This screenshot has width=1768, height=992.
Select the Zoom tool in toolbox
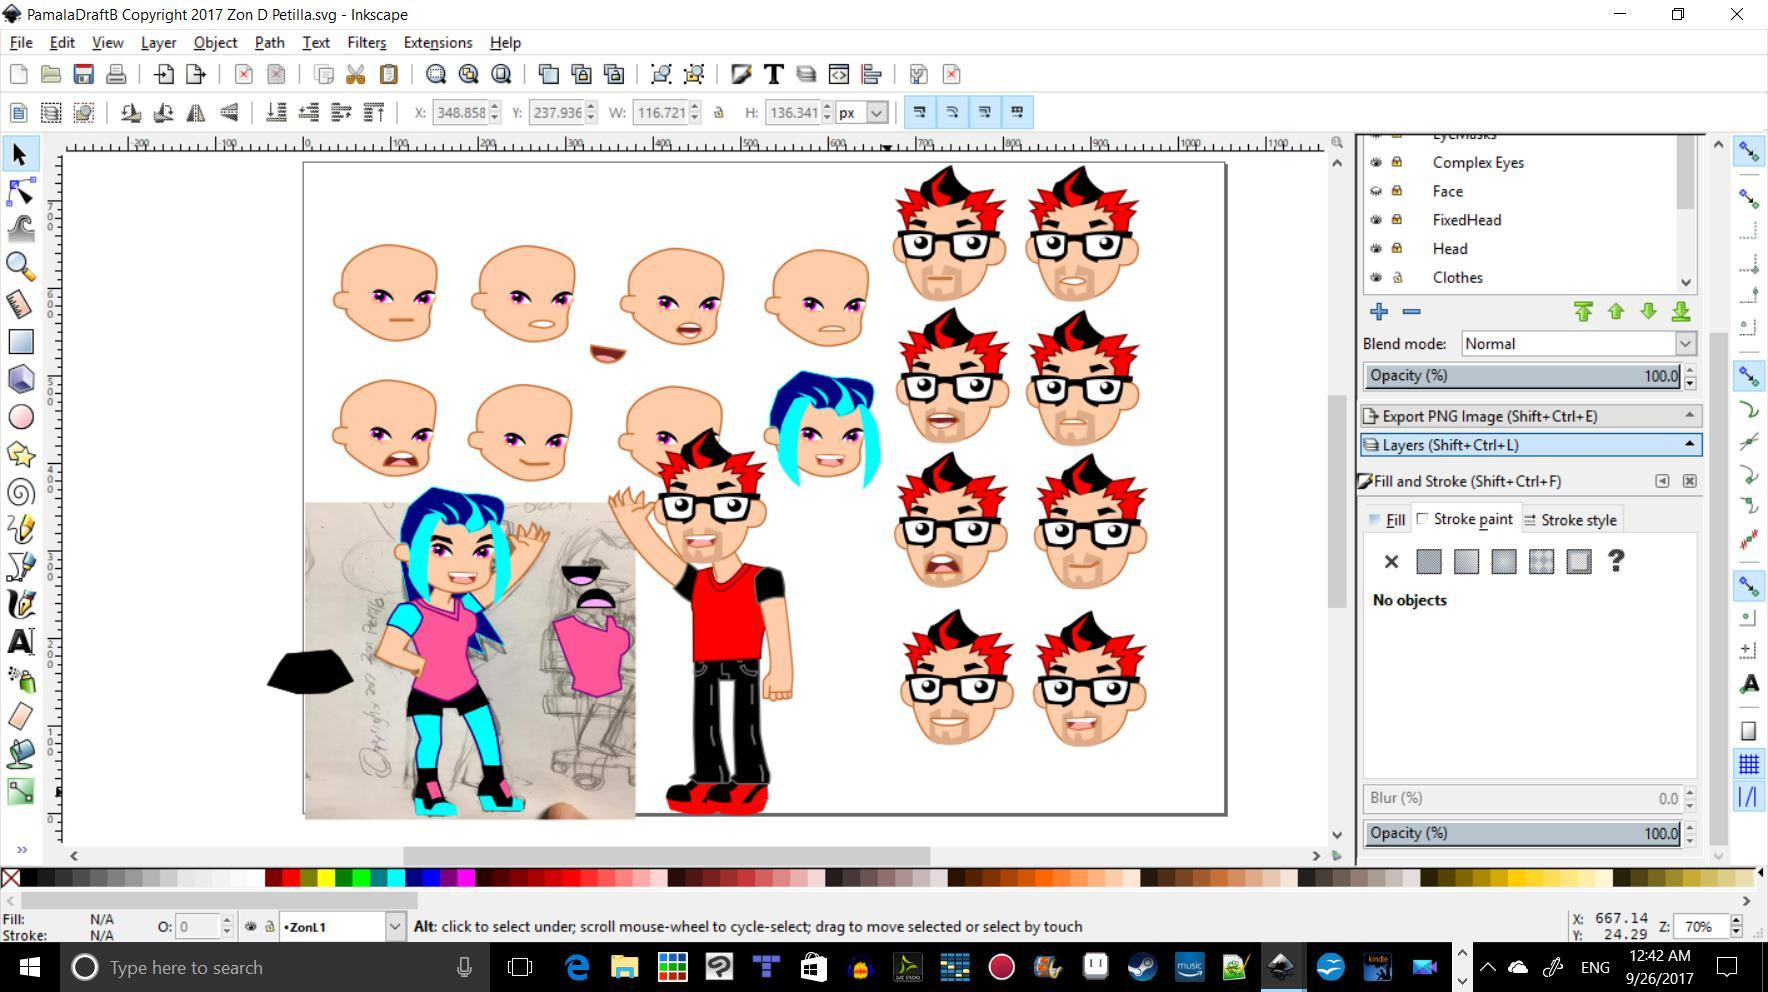[x=21, y=266]
